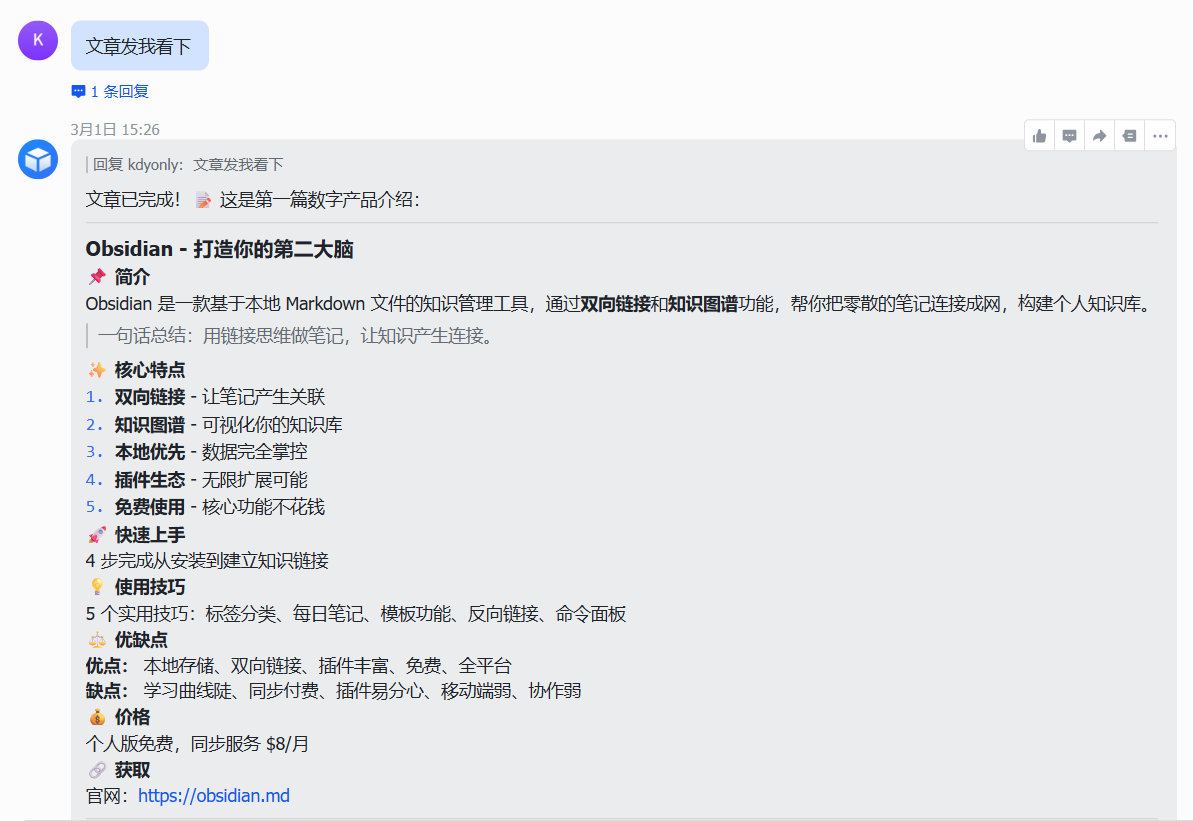Click the money bag emoji beside '价格'
1193x821 pixels.
97,717
